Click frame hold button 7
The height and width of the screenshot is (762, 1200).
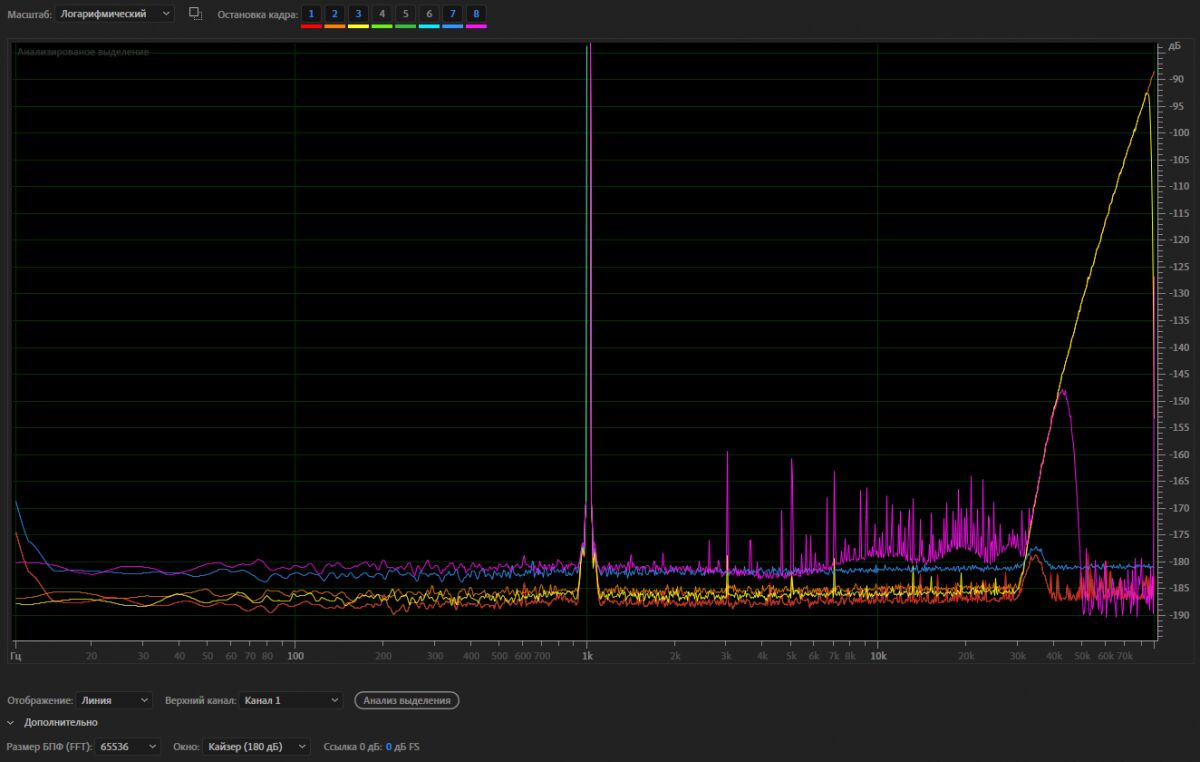[453, 13]
